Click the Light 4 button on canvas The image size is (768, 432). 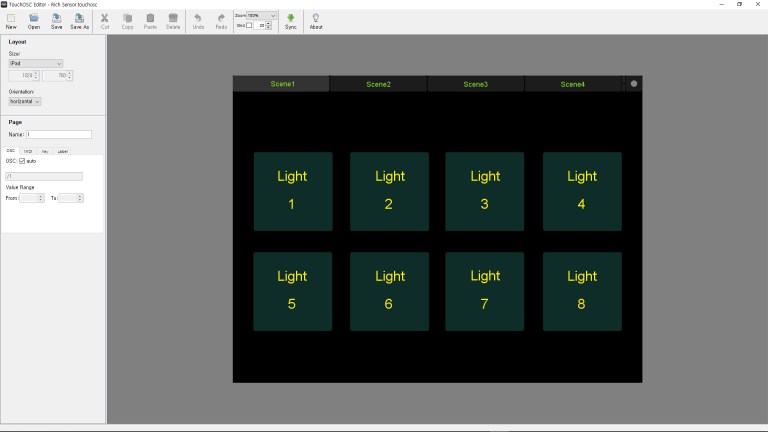[x=582, y=191]
